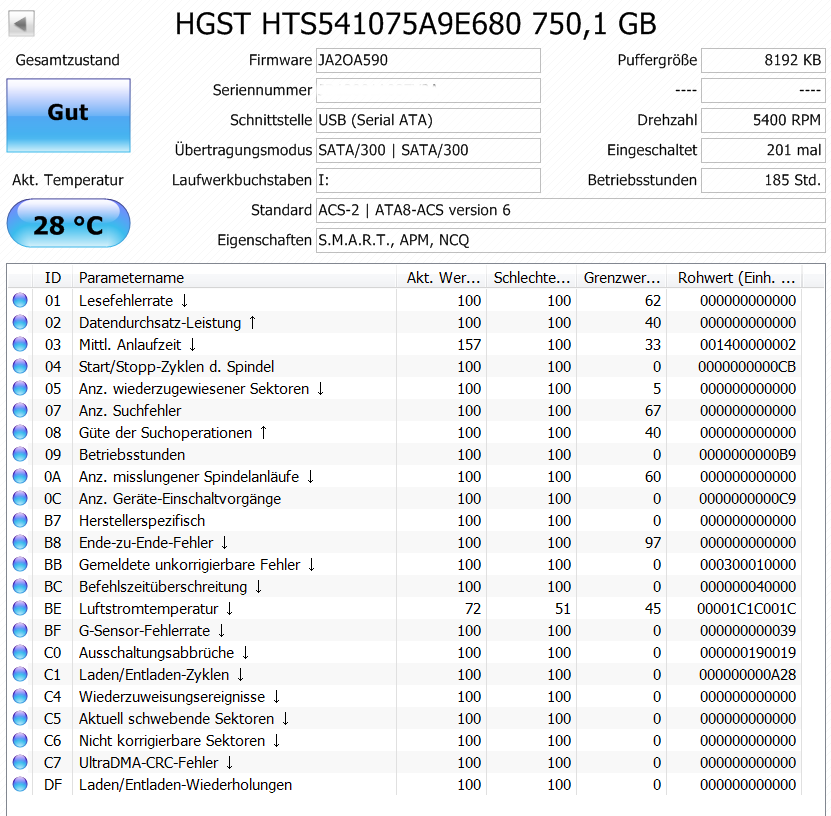Select Anz. wiederzugewiesener Sektoren parameter name
The width and height of the screenshot is (831, 816).
point(201,389)
